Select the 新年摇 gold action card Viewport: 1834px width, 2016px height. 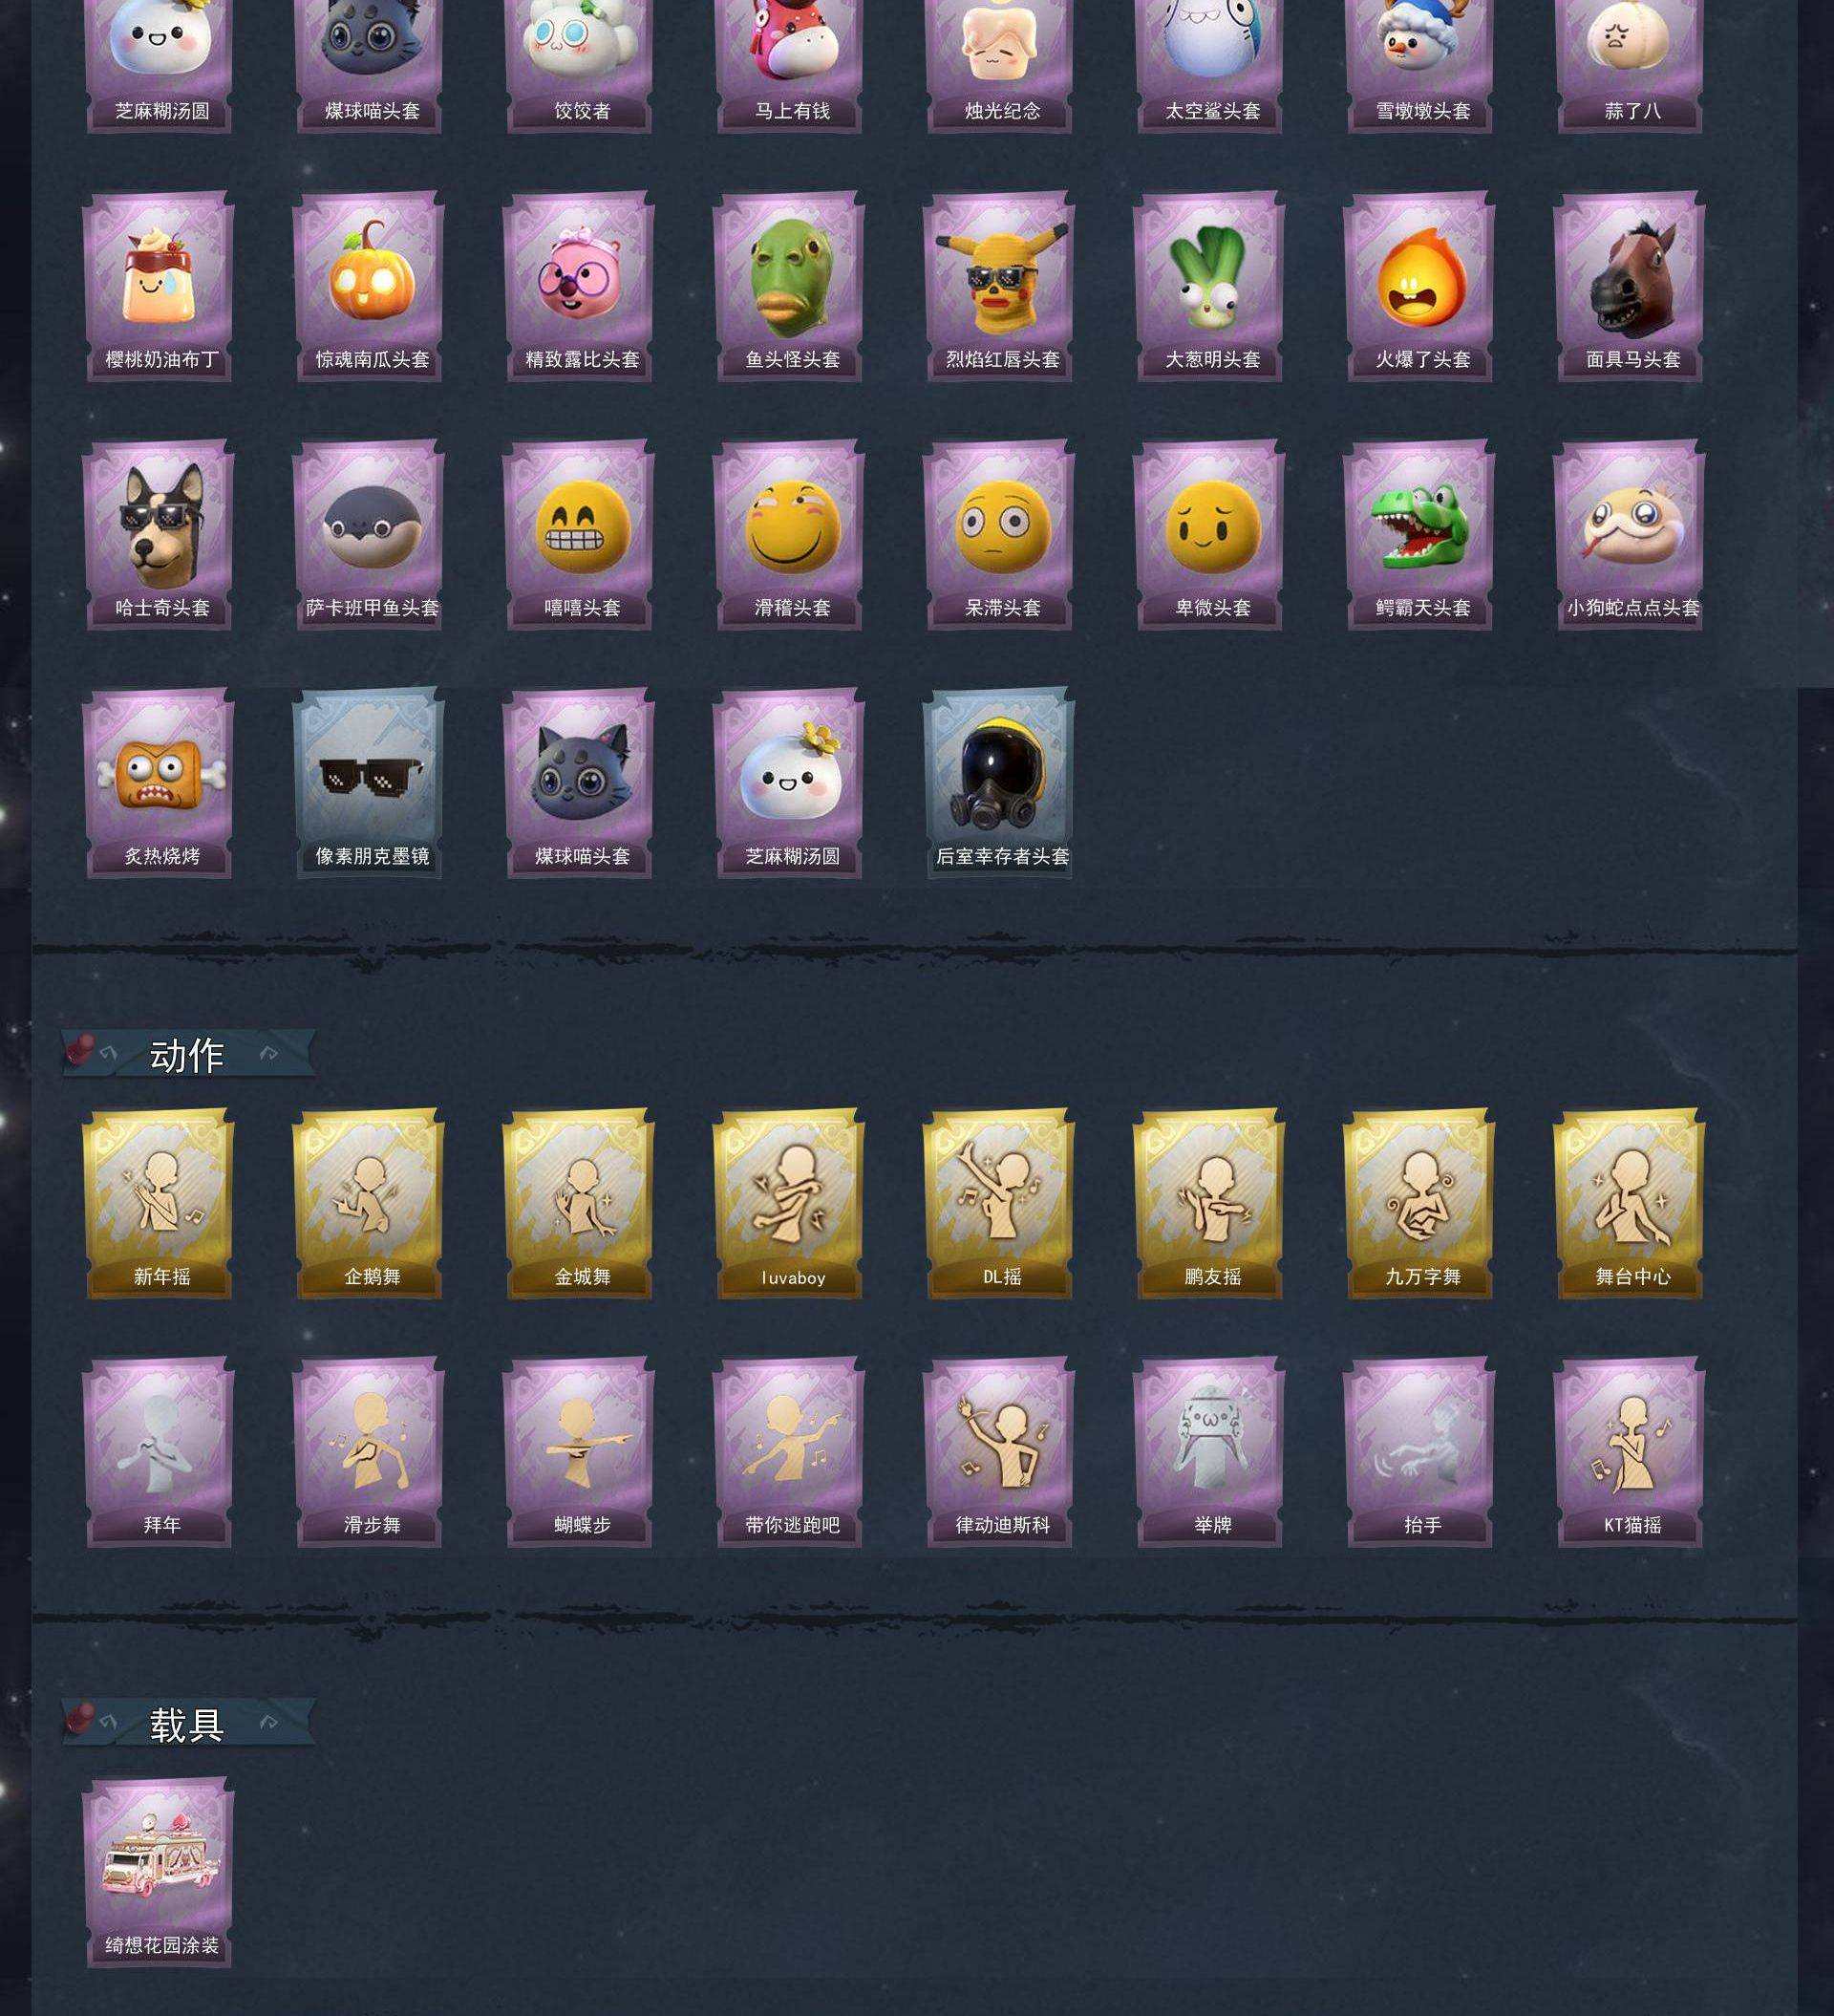coord(159,1204)
